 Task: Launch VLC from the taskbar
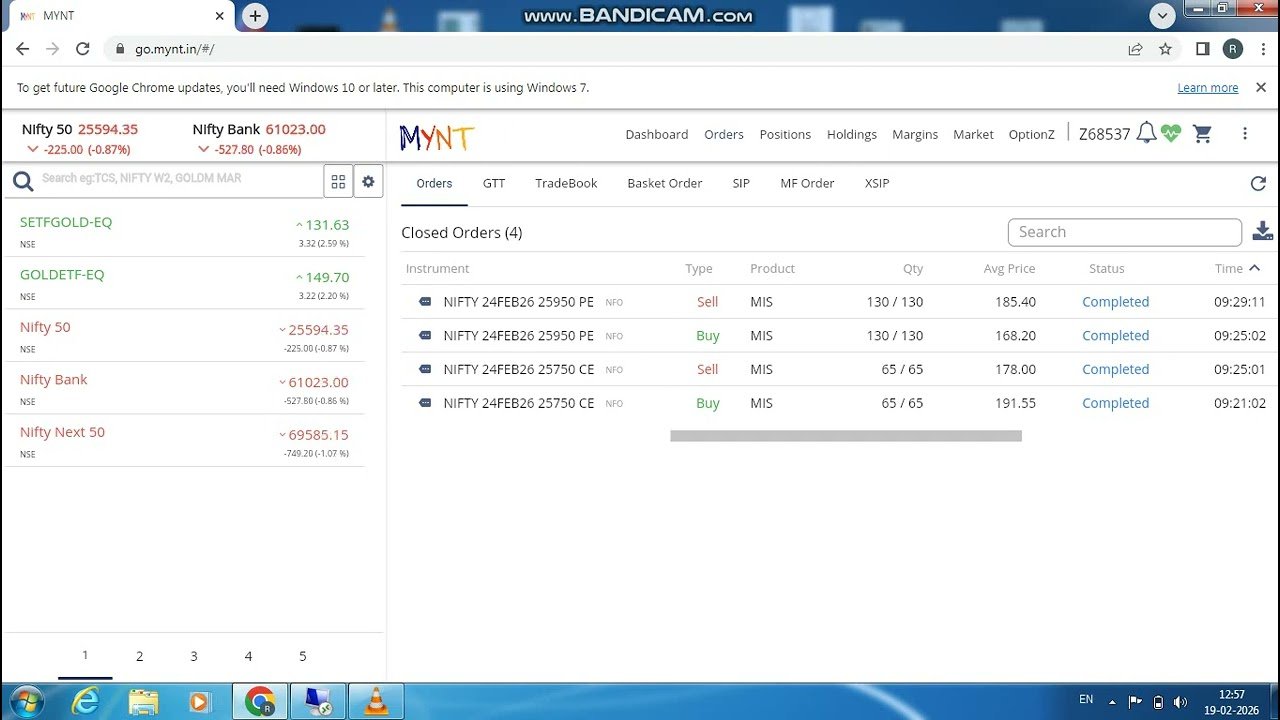[x=376, y=701]
